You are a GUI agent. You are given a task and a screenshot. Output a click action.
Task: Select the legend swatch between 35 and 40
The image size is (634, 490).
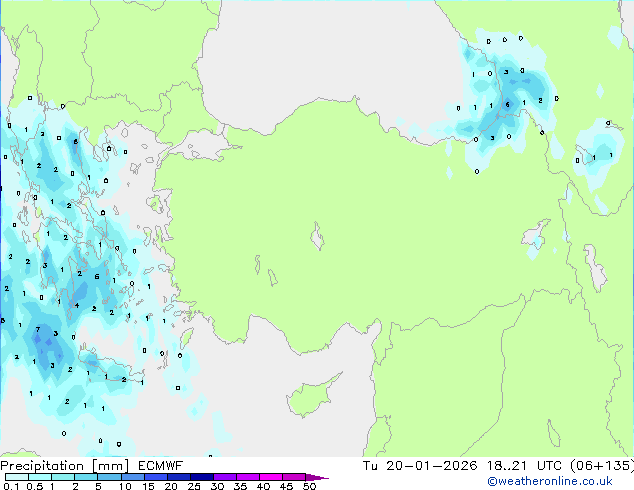click(x=248, y=477)
